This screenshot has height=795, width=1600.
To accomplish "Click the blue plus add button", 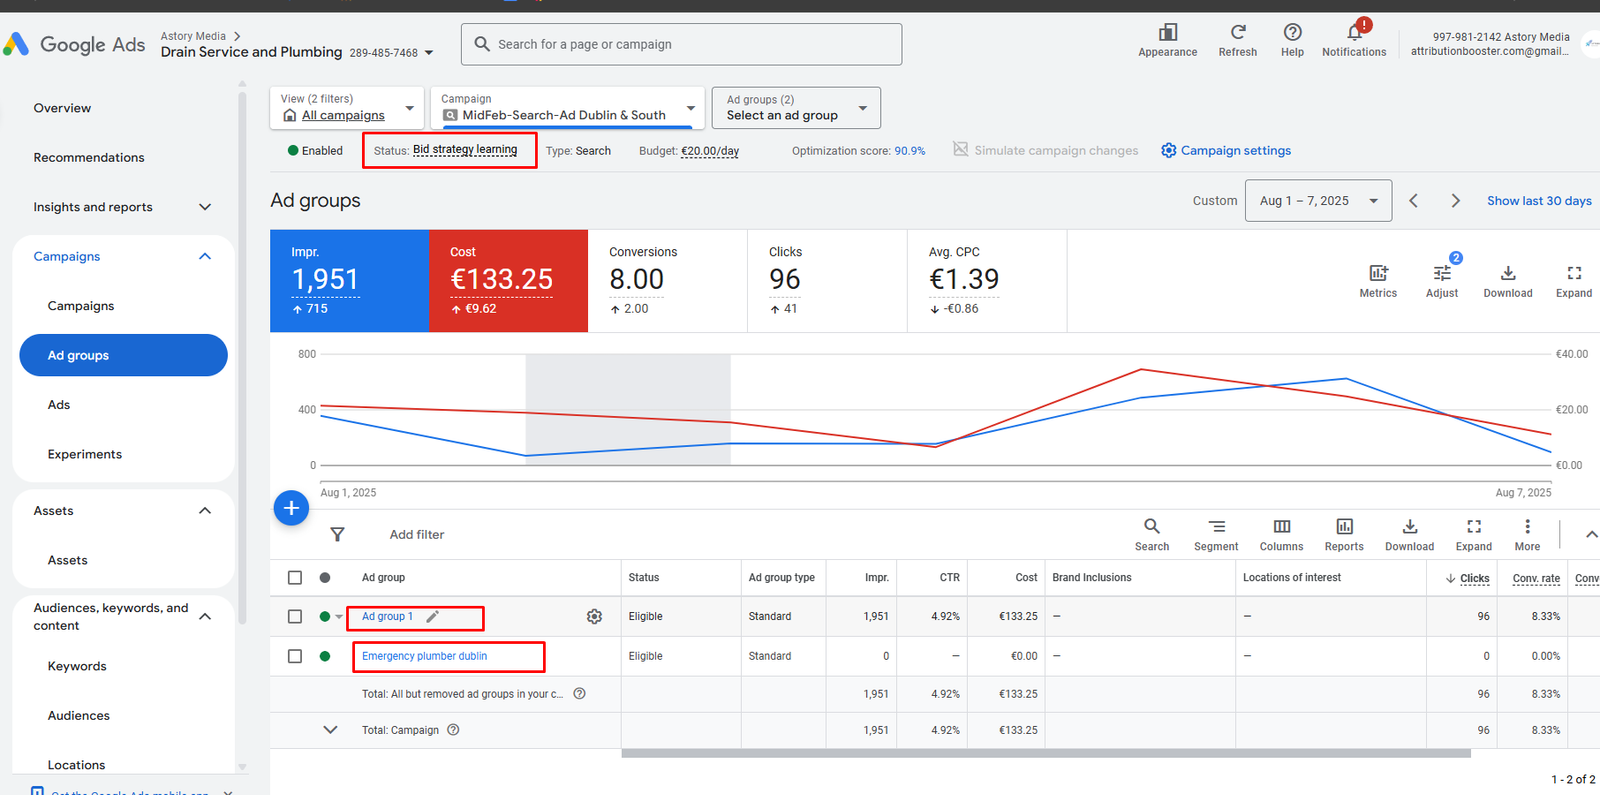I will (x=291, y=508).
